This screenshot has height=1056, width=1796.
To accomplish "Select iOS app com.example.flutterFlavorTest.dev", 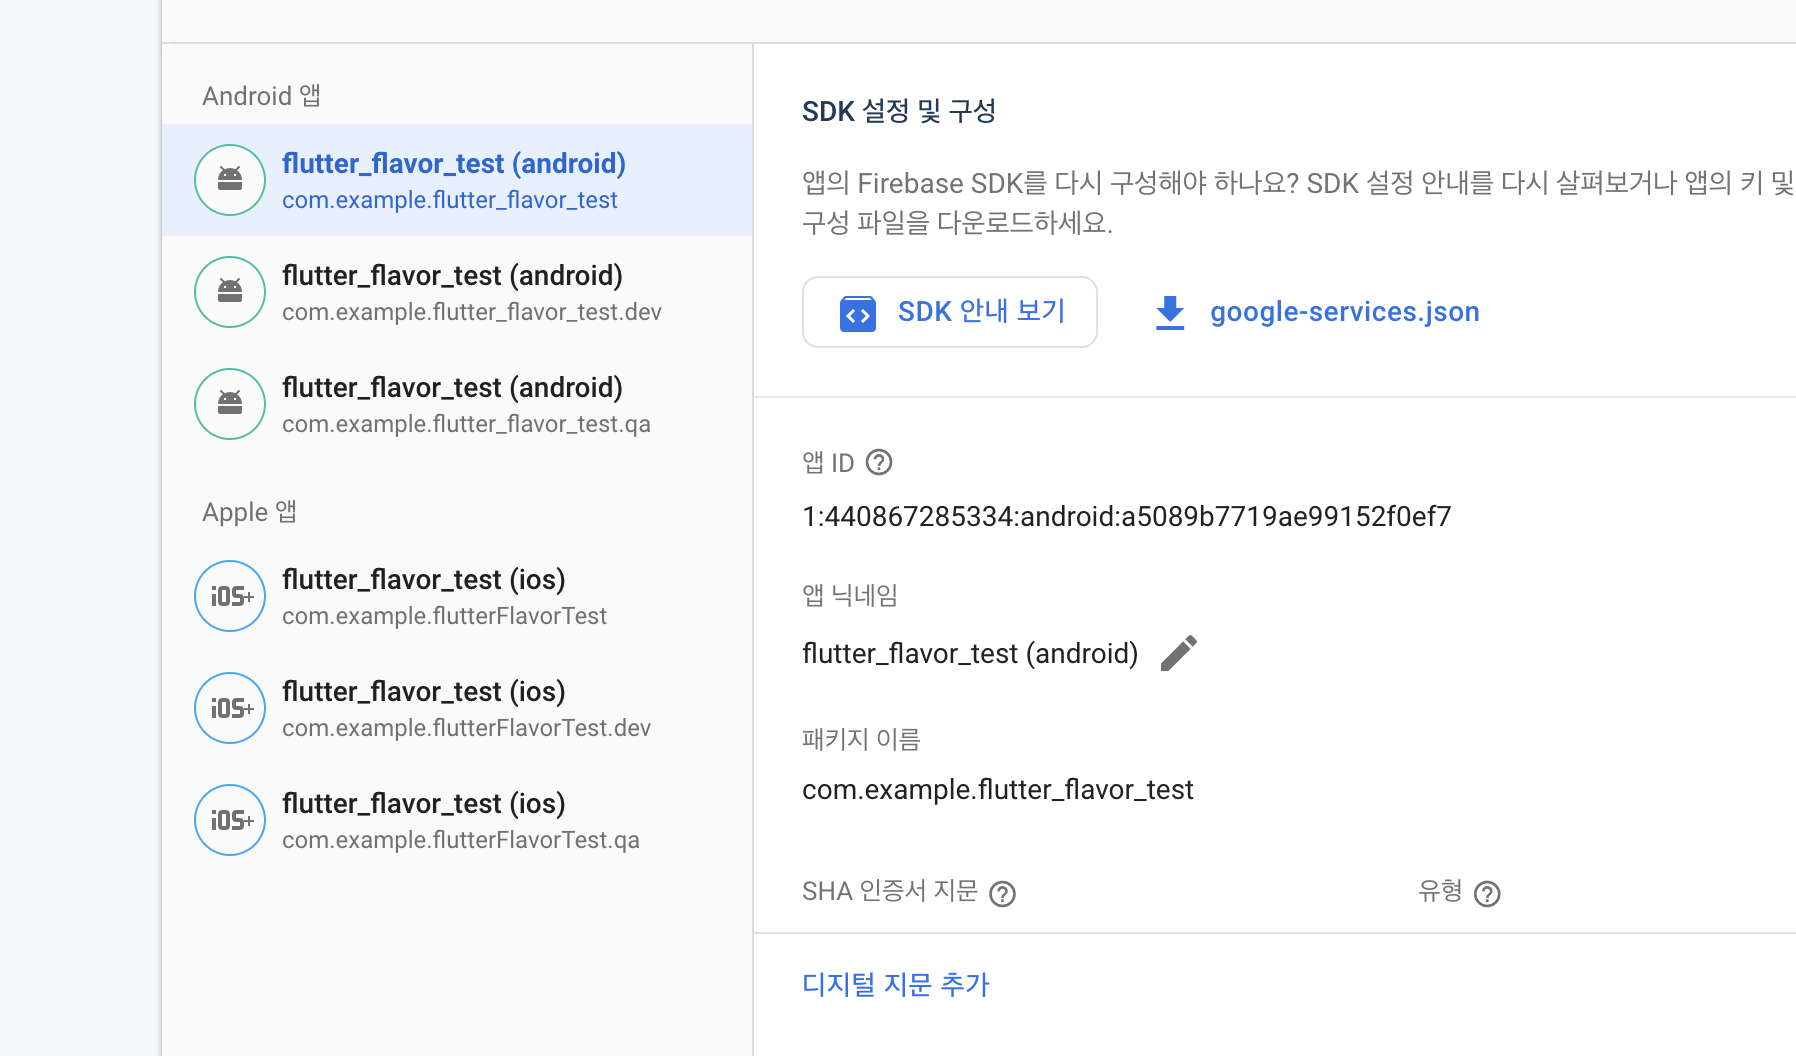I will (x=457, y=708).
